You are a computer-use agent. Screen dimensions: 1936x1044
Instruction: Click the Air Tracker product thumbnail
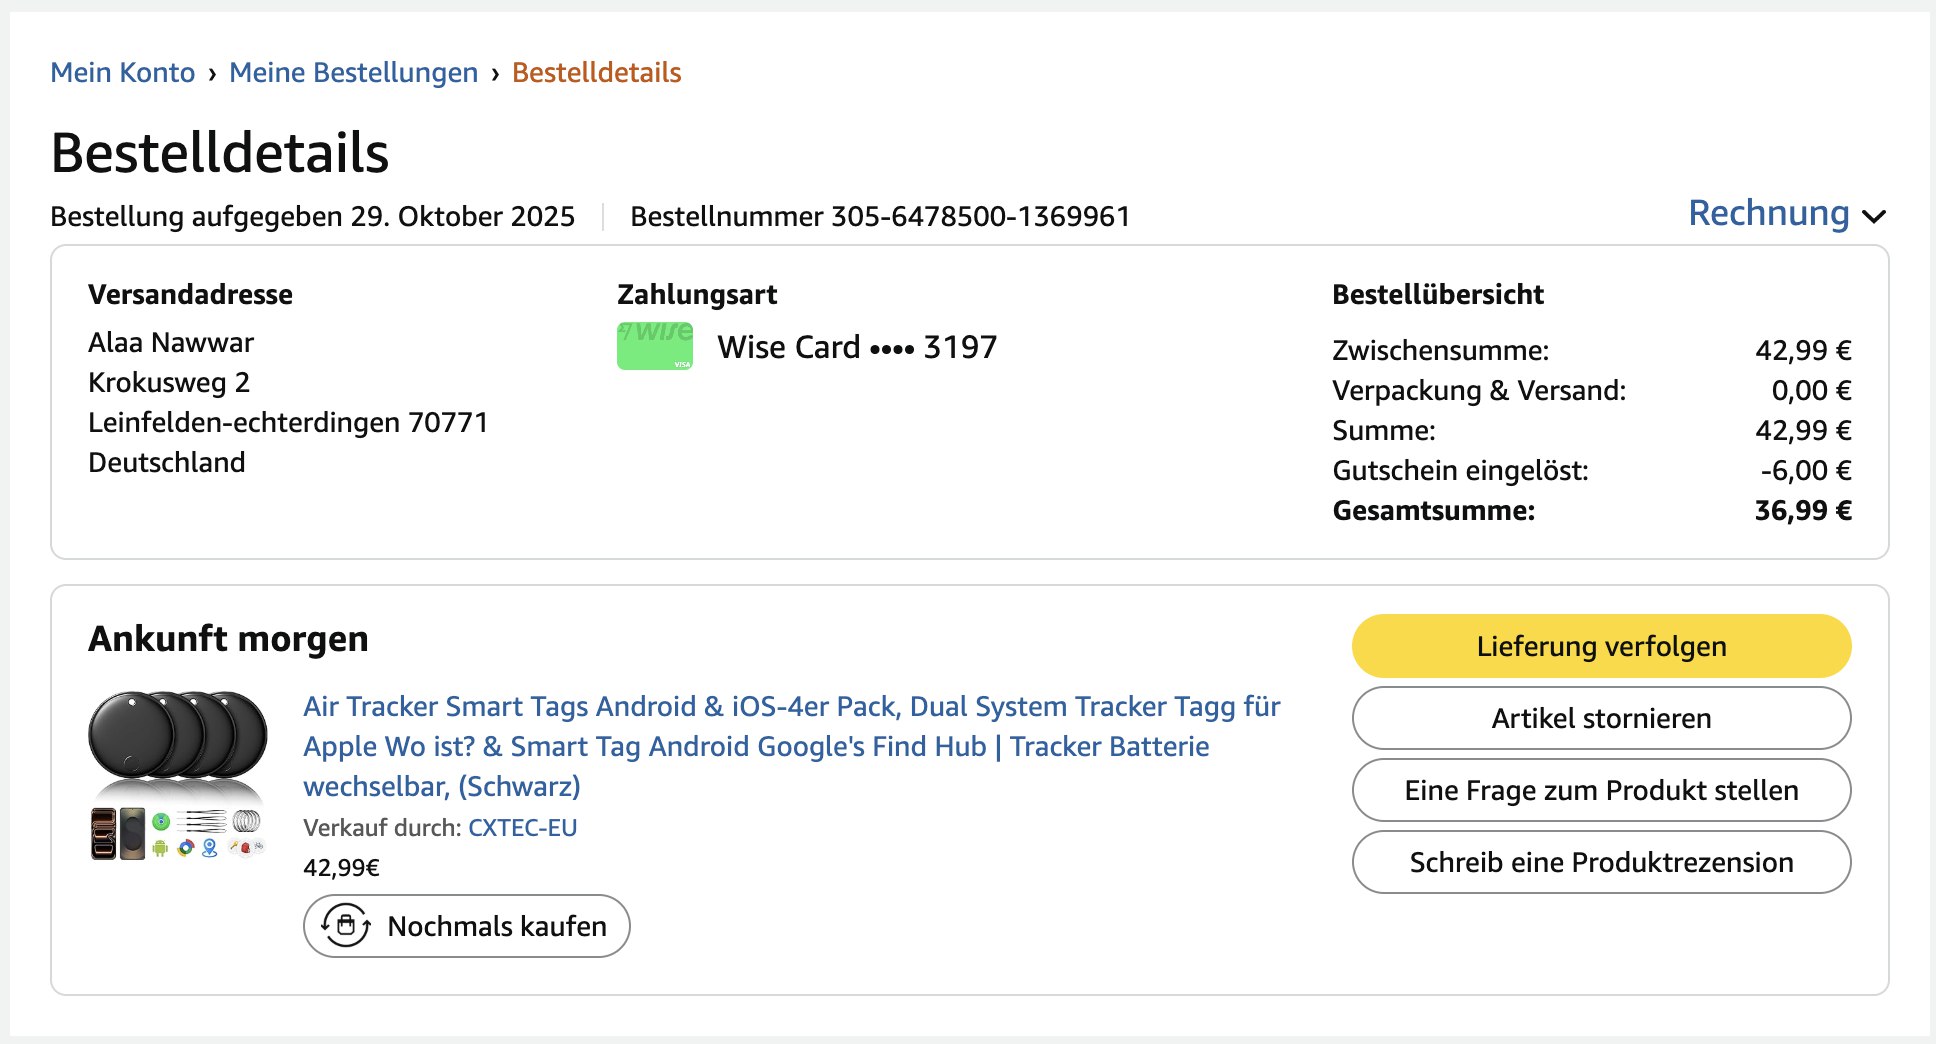(178, 776)
